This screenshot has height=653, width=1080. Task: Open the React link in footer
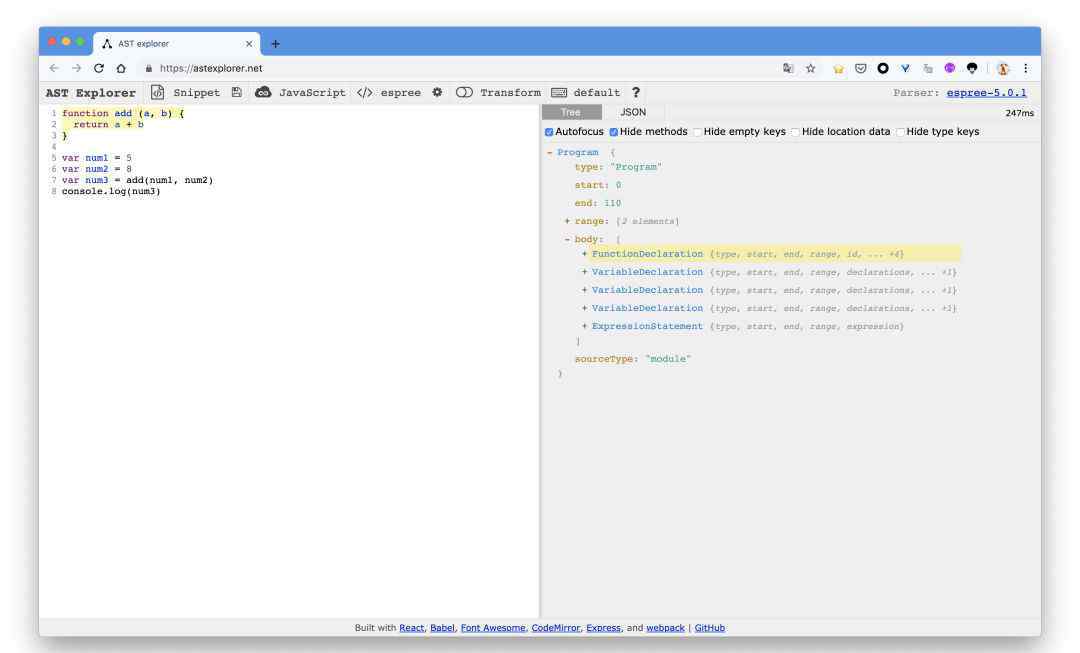click(412, 628)
